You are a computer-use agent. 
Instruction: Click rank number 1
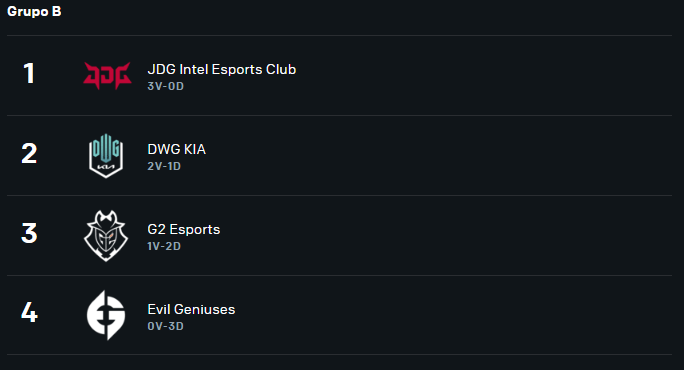click(29, 73)
